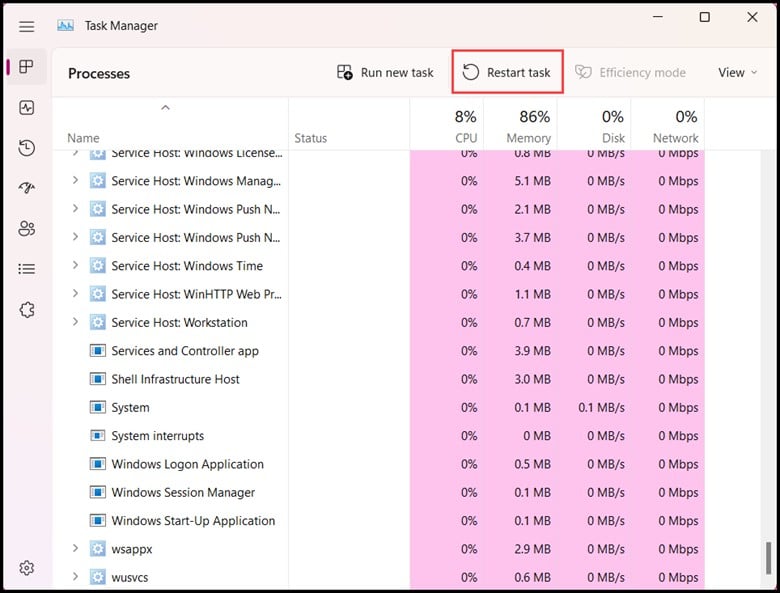Click the Windows Start-Up Application icon

[x=98, y=521]
